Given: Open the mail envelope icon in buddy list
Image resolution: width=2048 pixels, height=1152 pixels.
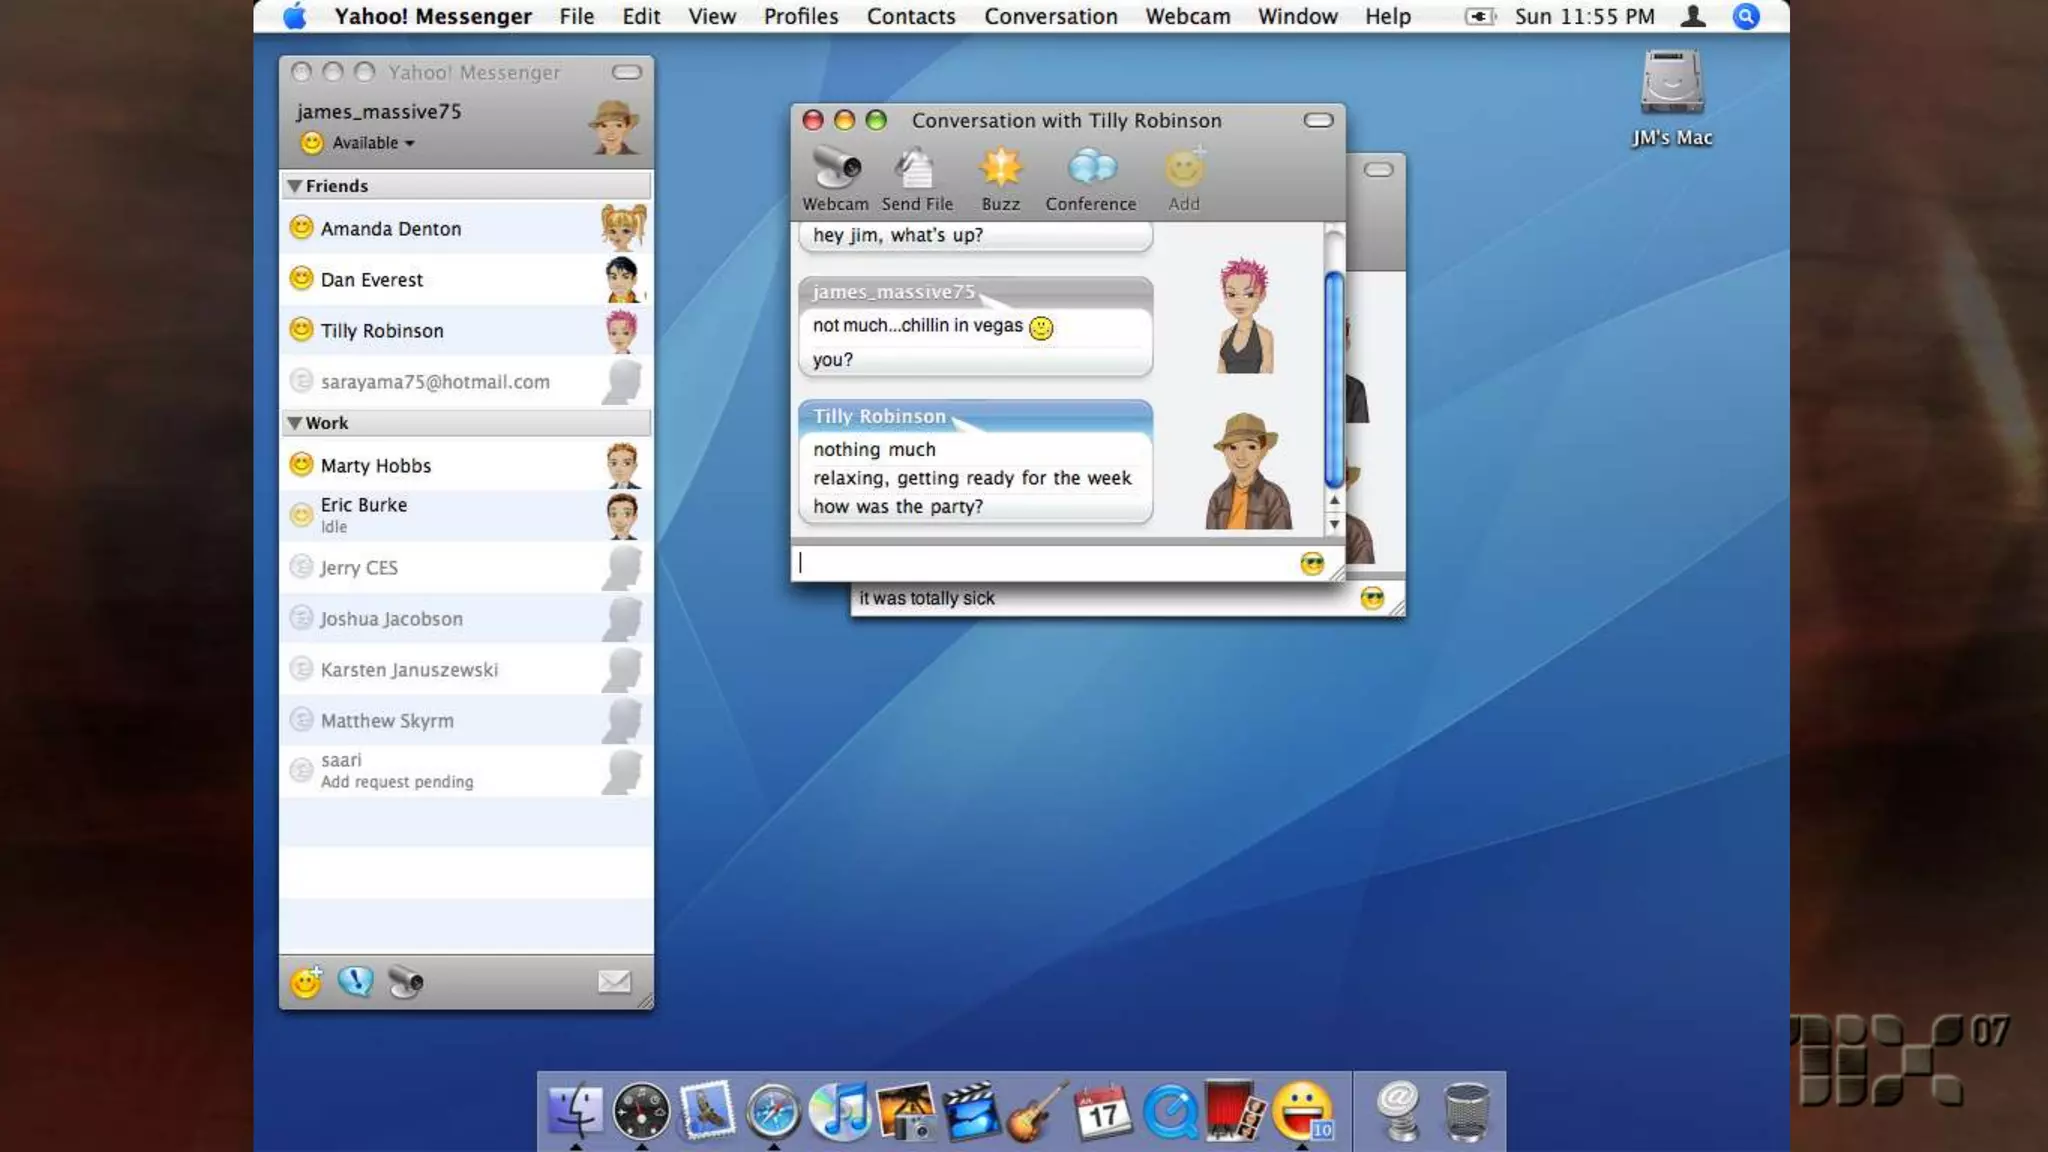Looking at the screenshot, I should pyautogui.click(x=614, y=982).
